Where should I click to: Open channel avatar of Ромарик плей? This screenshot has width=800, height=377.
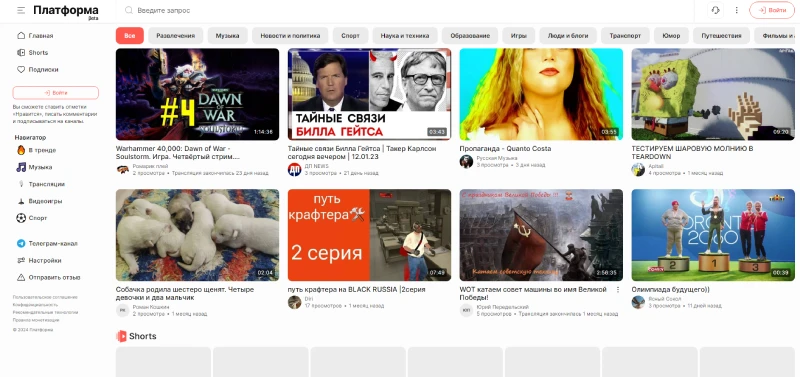[122, 169]
